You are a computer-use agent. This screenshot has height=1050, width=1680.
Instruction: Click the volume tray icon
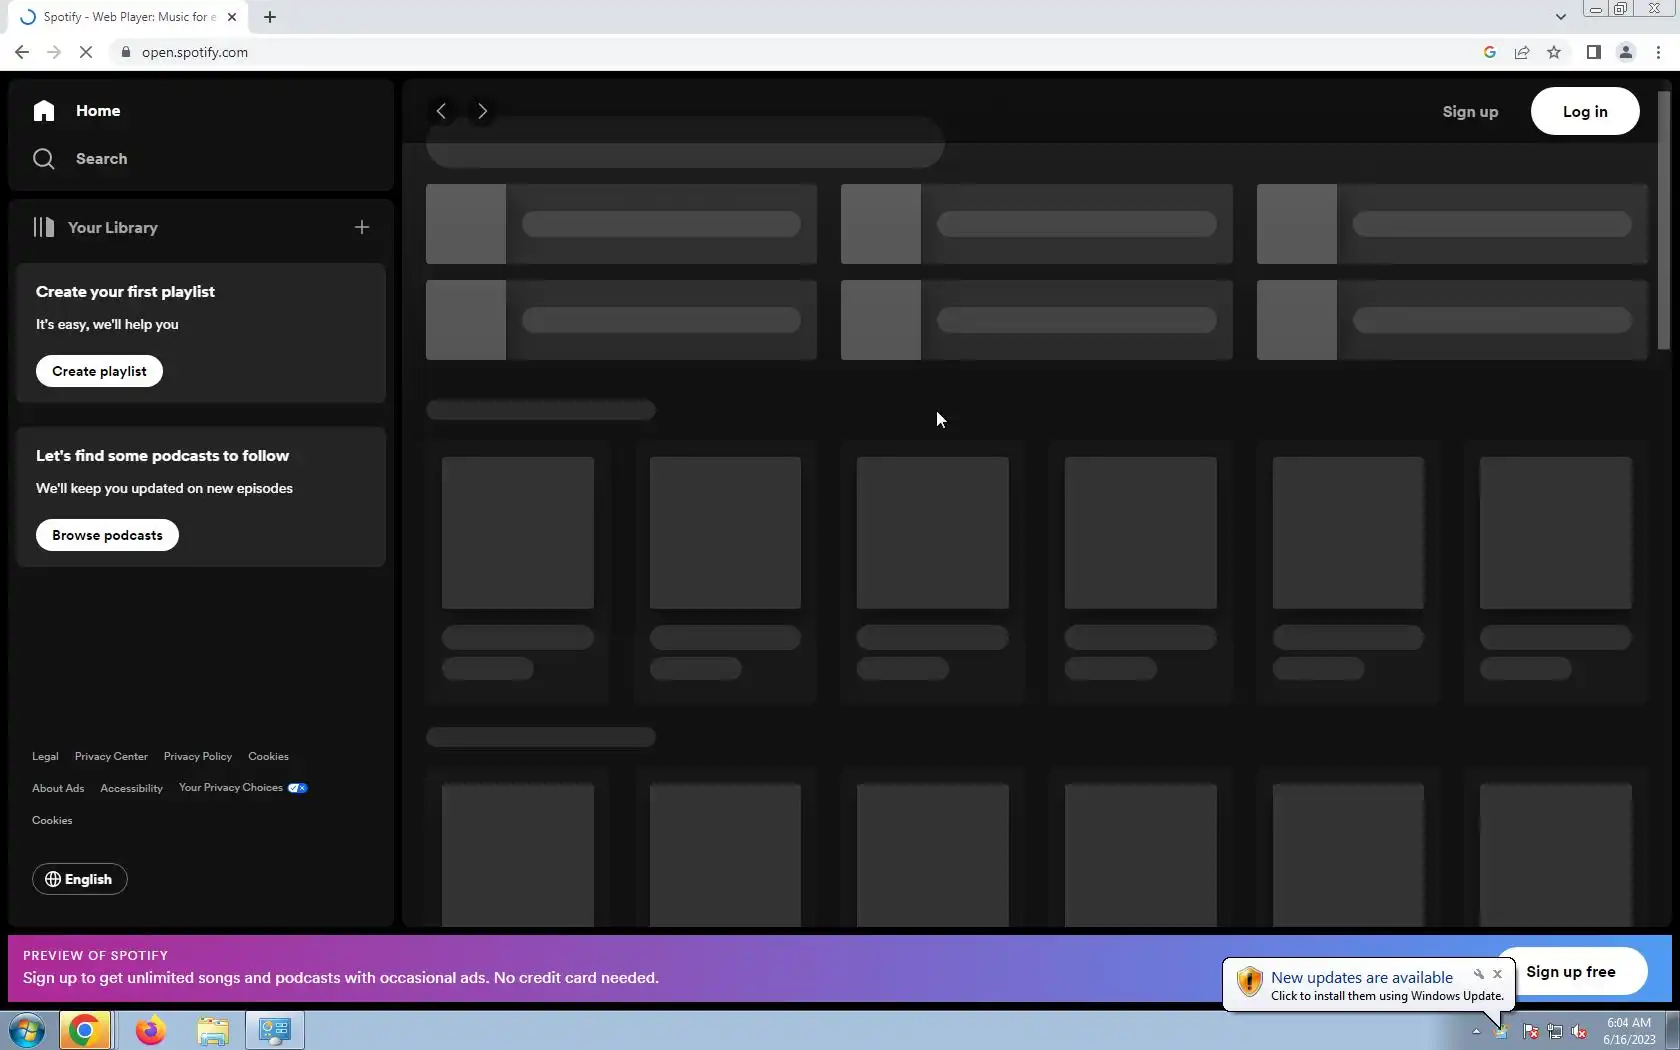pyautogui.click(x=1580, y=1031)
